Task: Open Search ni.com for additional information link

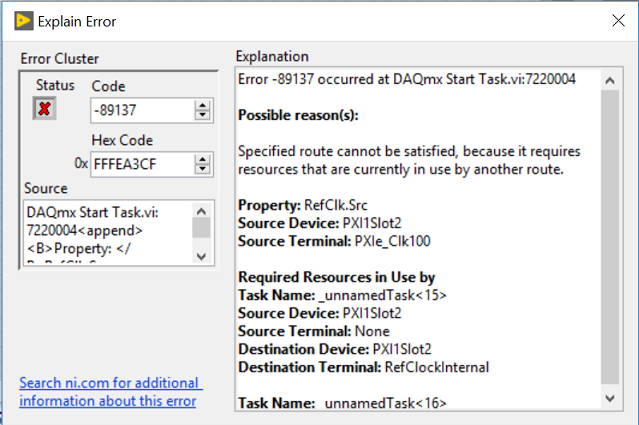Action: pyautogui.click(x=110, y=392)
